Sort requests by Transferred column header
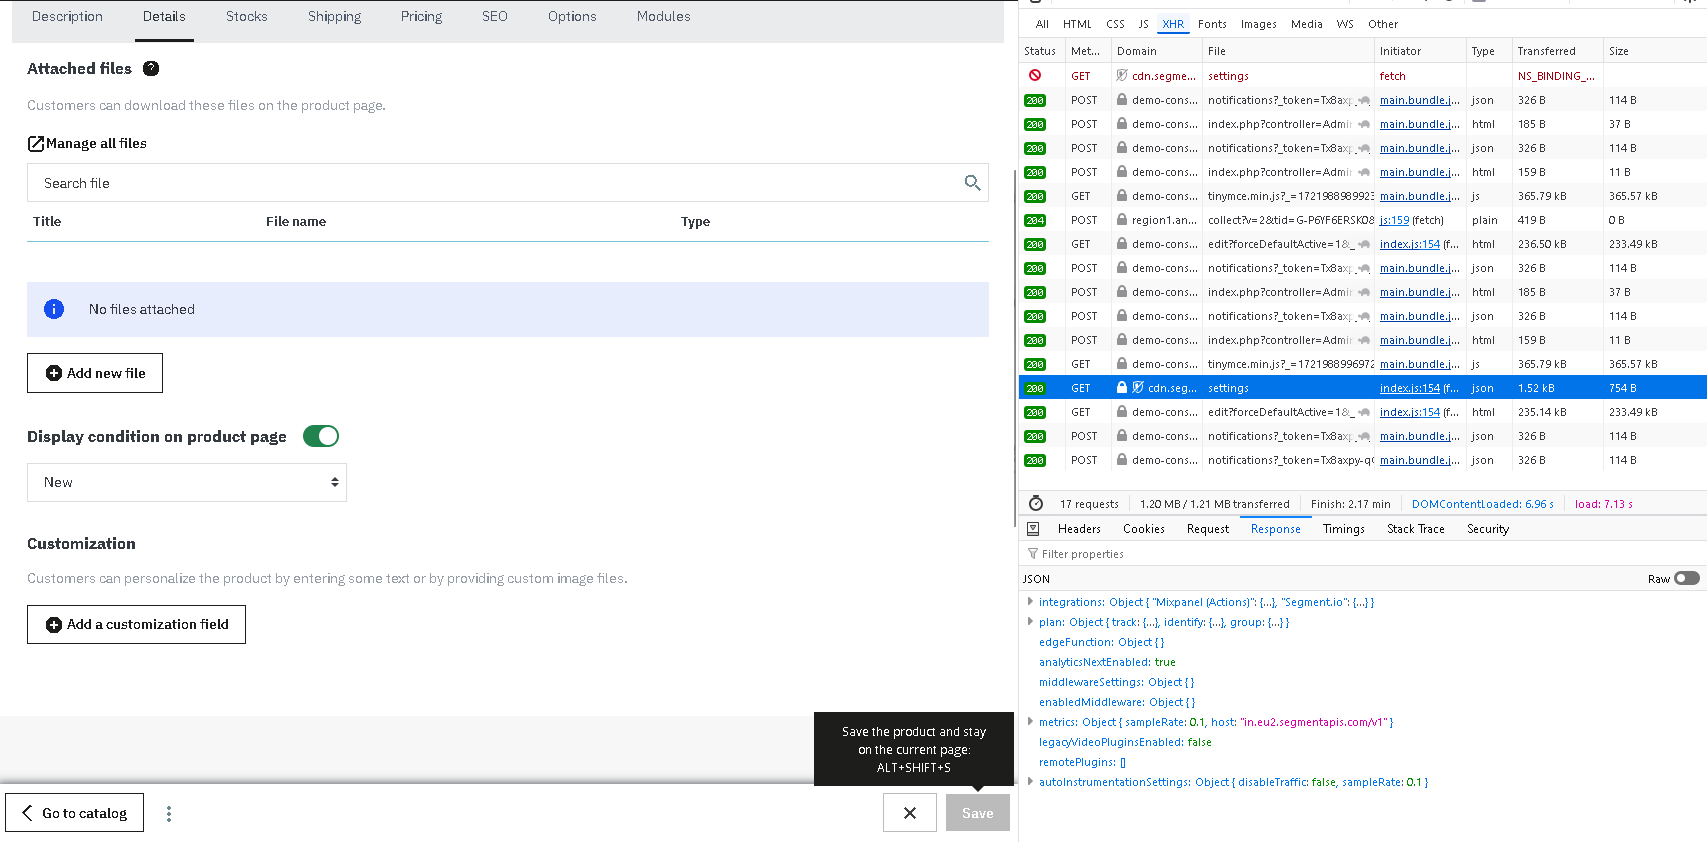The width and height of the screenshot is (1707, 842). [x=1557, y=51]
